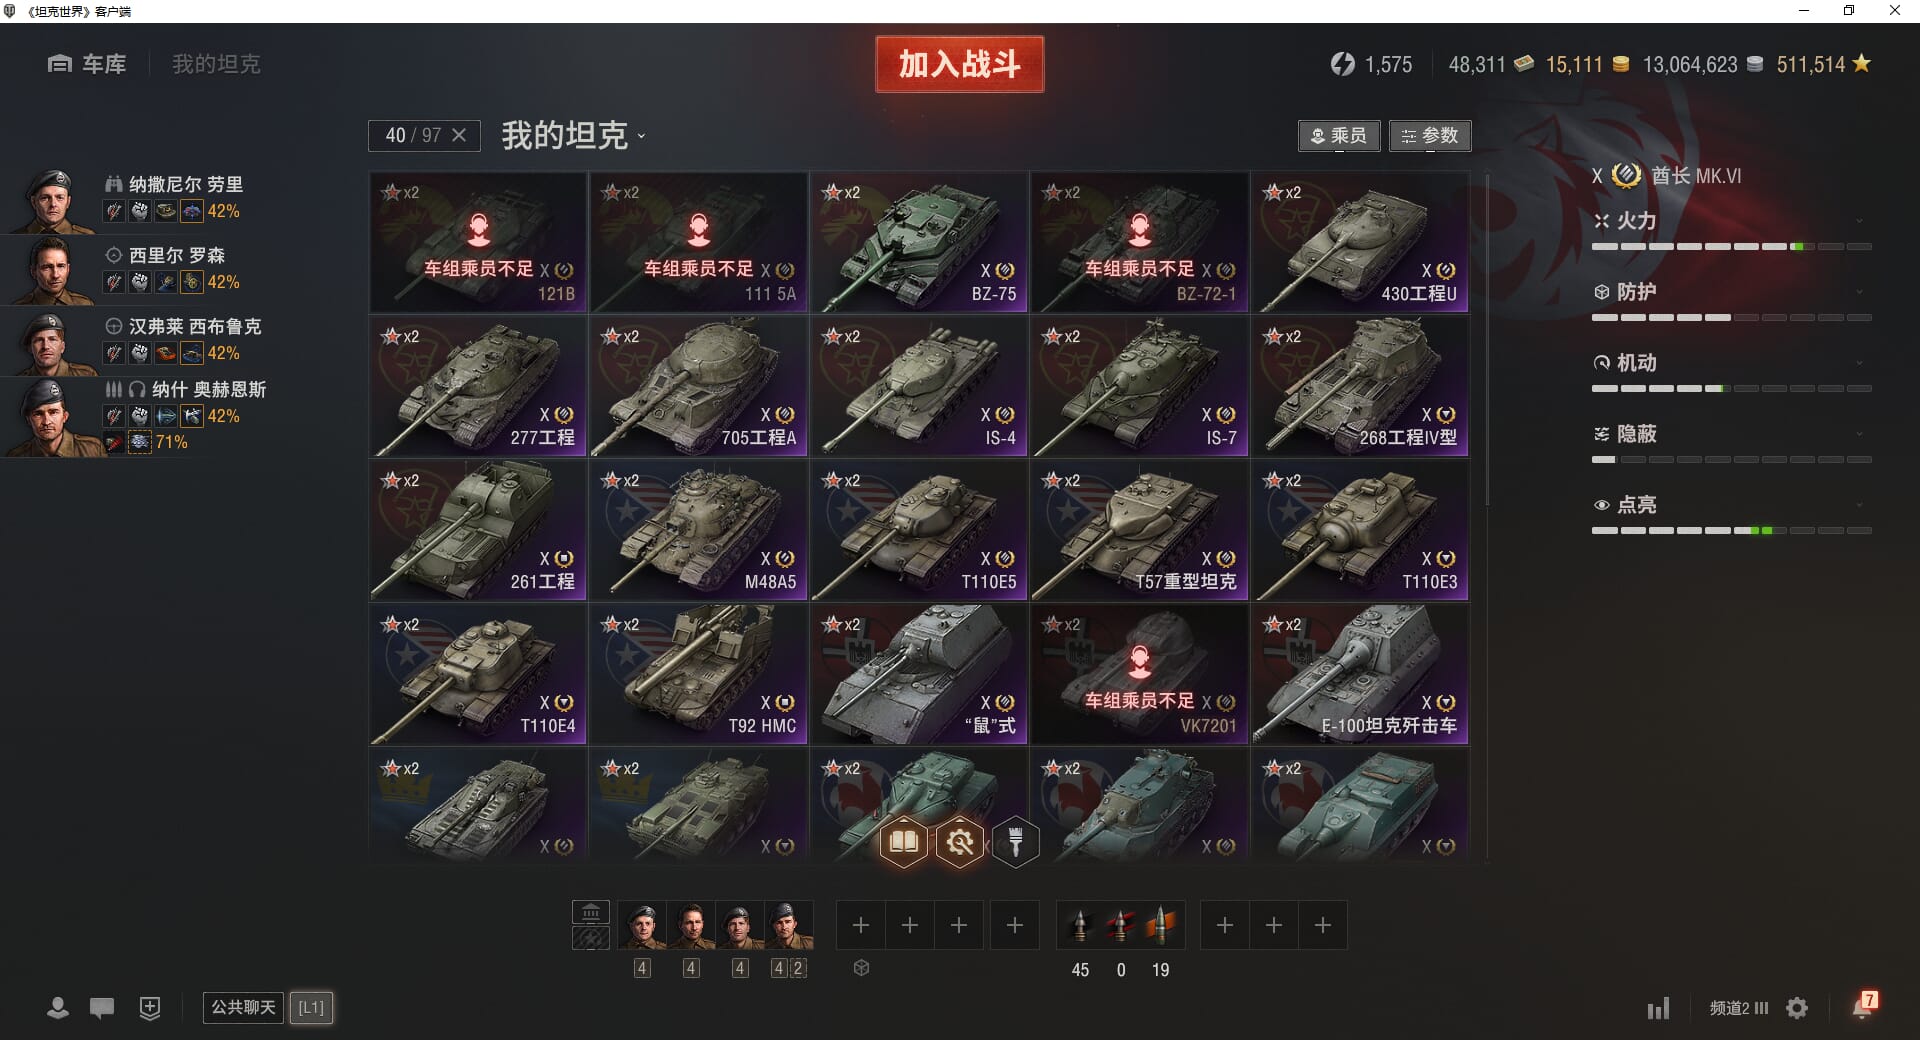Screen dimensions: 1920x1040
Task: Open the settings gear beside 频道2
Action: pos(1797,1008)
